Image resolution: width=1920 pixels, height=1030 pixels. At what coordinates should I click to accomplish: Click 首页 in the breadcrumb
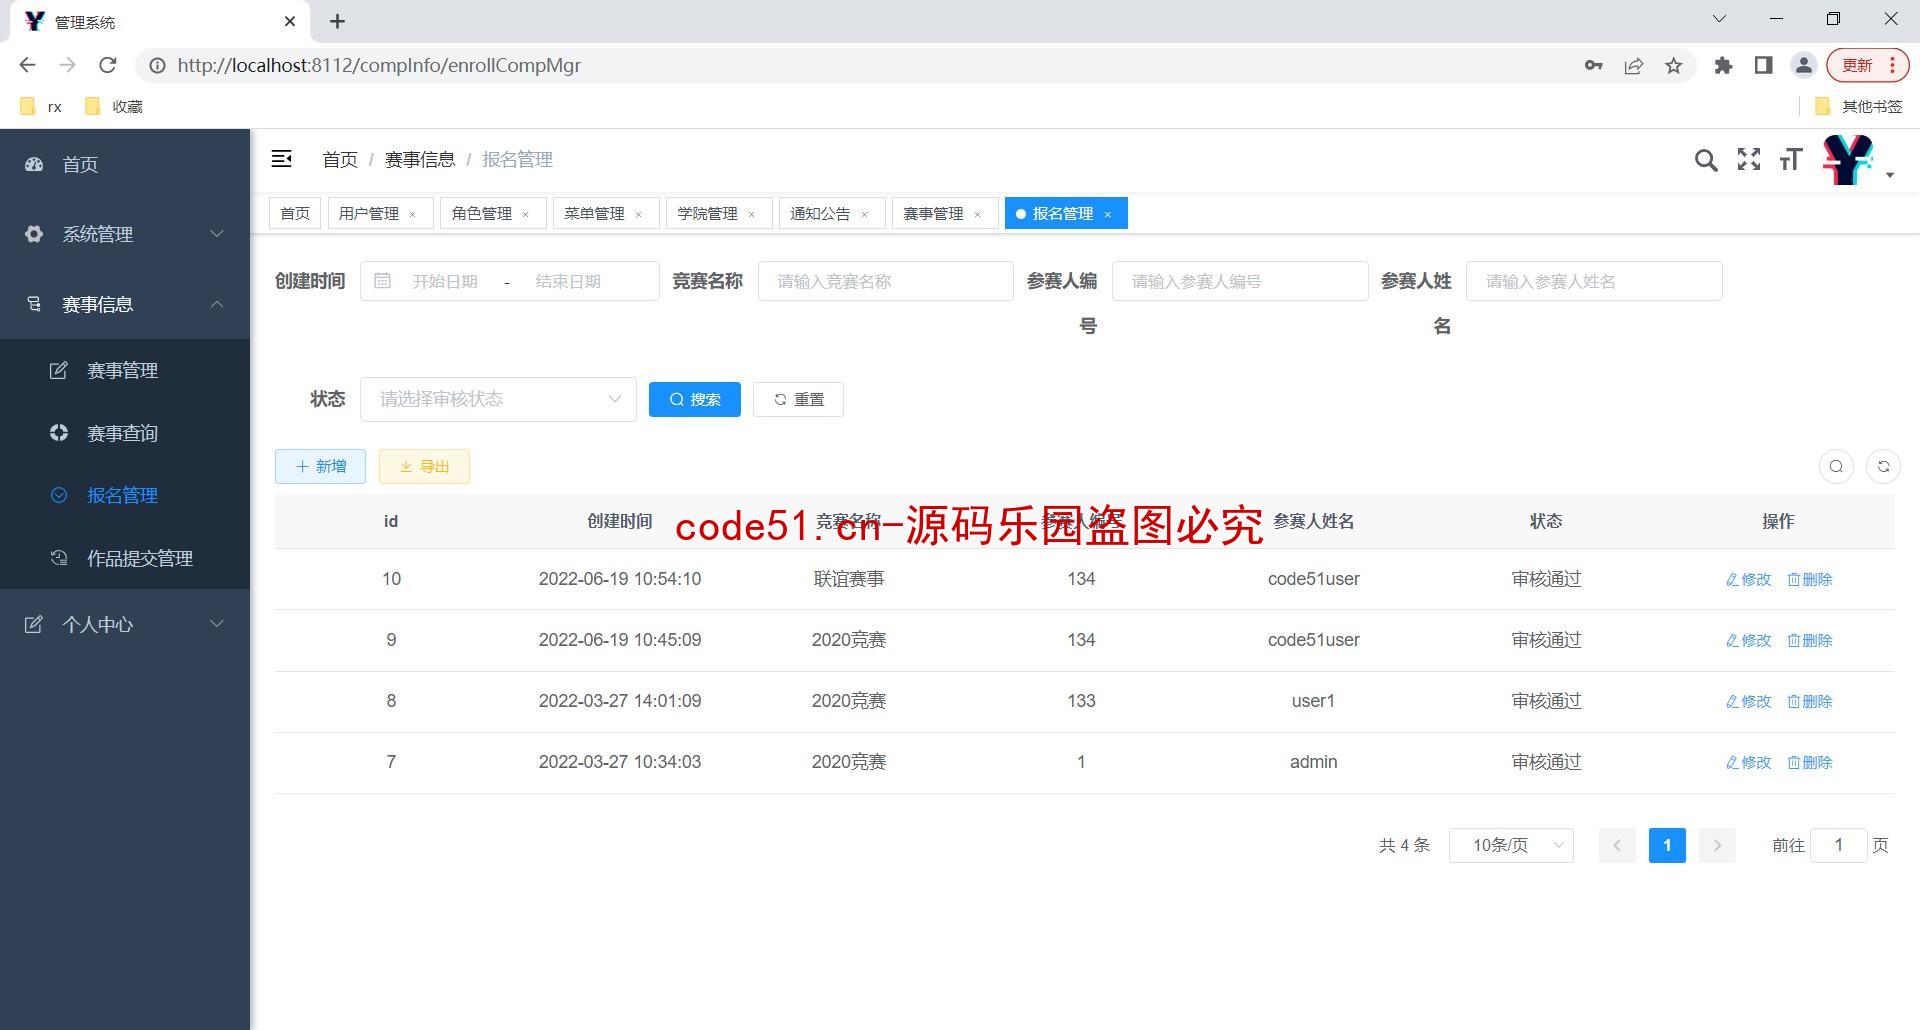(340, 159)
